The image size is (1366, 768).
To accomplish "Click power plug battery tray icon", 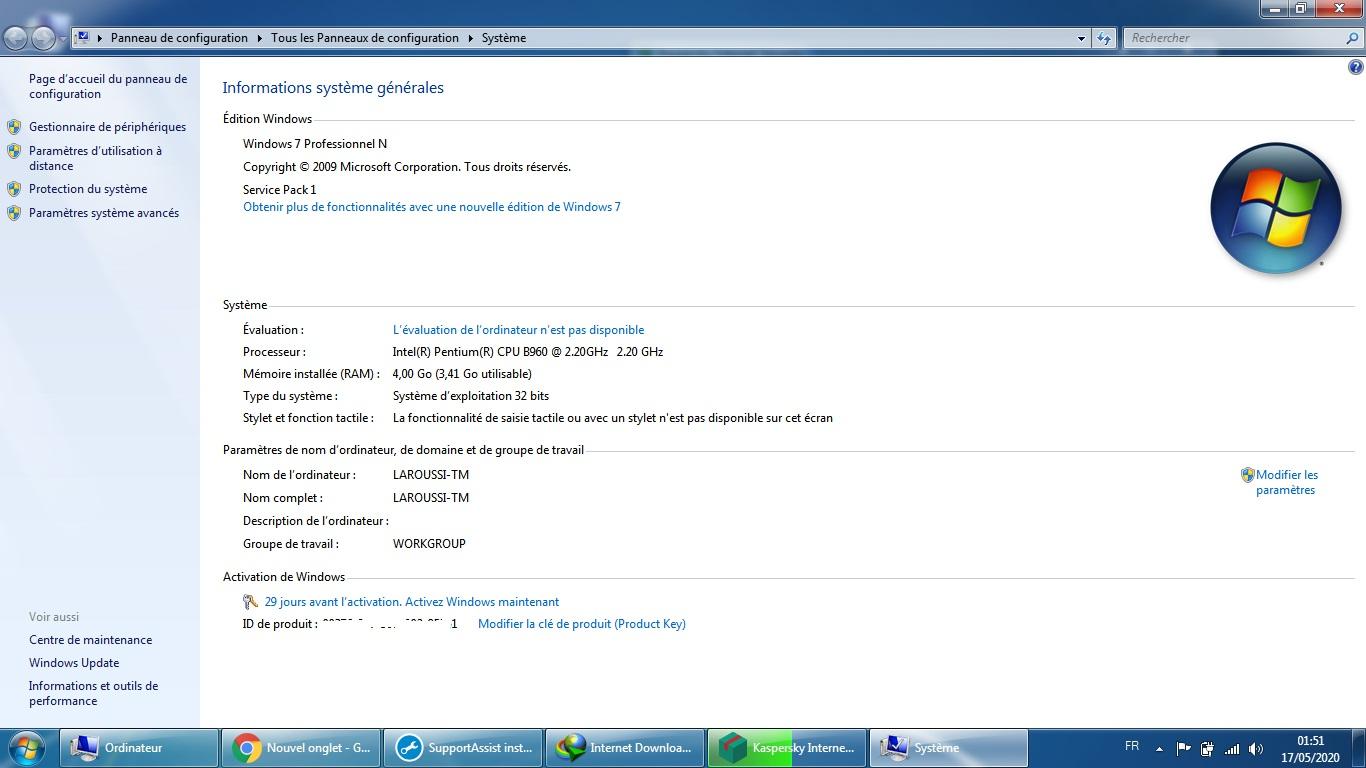I will tap(1207, 748).
